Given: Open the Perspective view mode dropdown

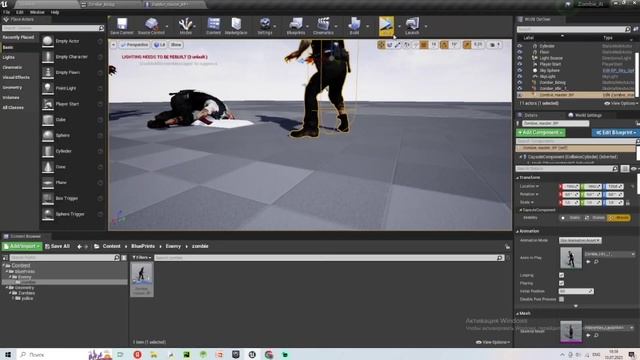Looking at the screenshot, I should tap(135, 45).
